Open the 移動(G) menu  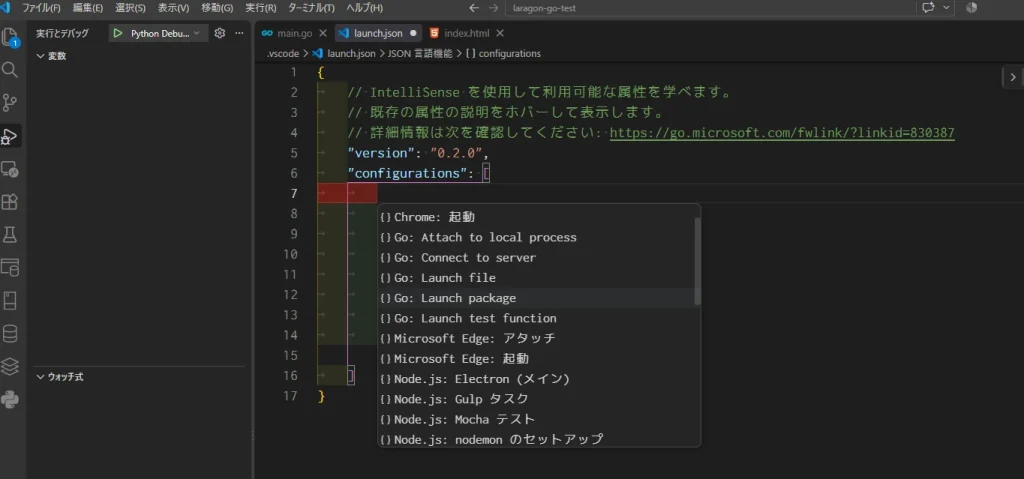pyautogui.click(x=217, y=8)
